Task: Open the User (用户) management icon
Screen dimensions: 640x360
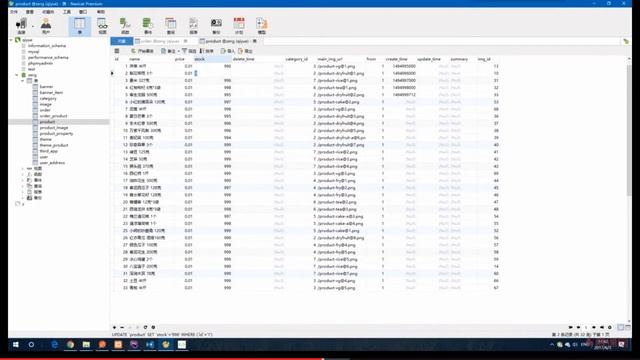Action: click(x=46, y=26)
